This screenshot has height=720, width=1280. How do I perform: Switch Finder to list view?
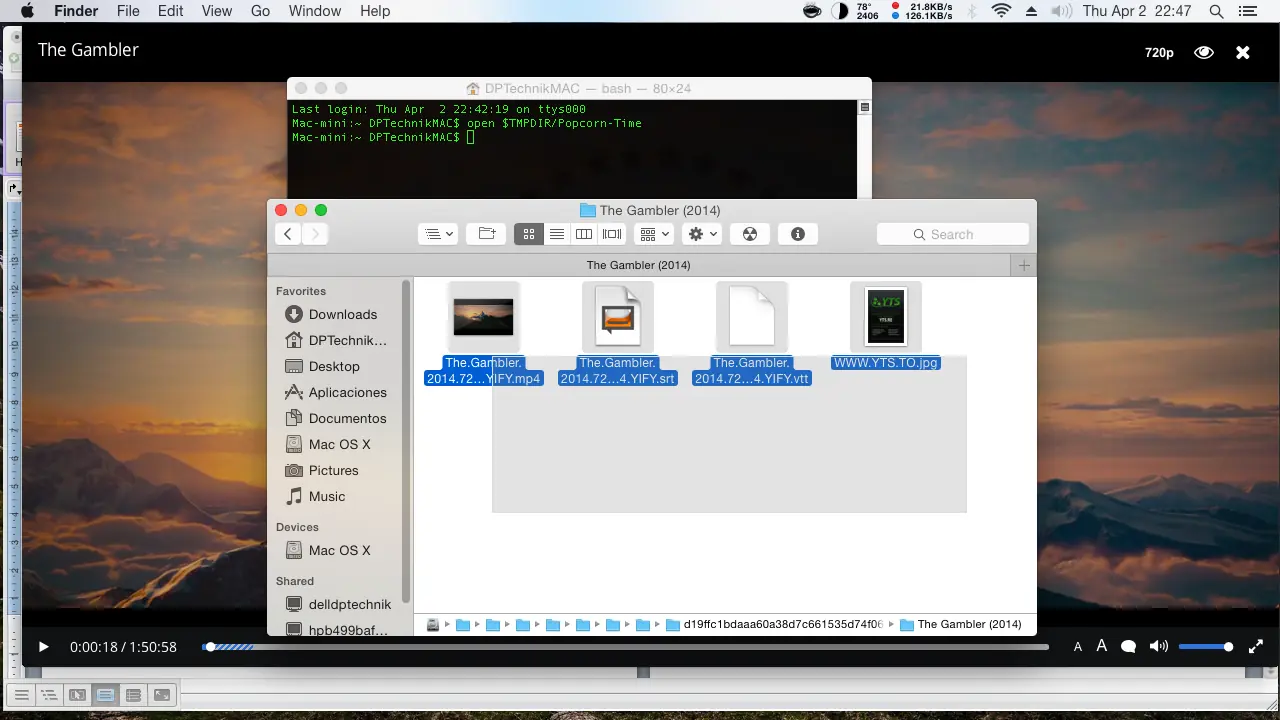tap(557, 234)
